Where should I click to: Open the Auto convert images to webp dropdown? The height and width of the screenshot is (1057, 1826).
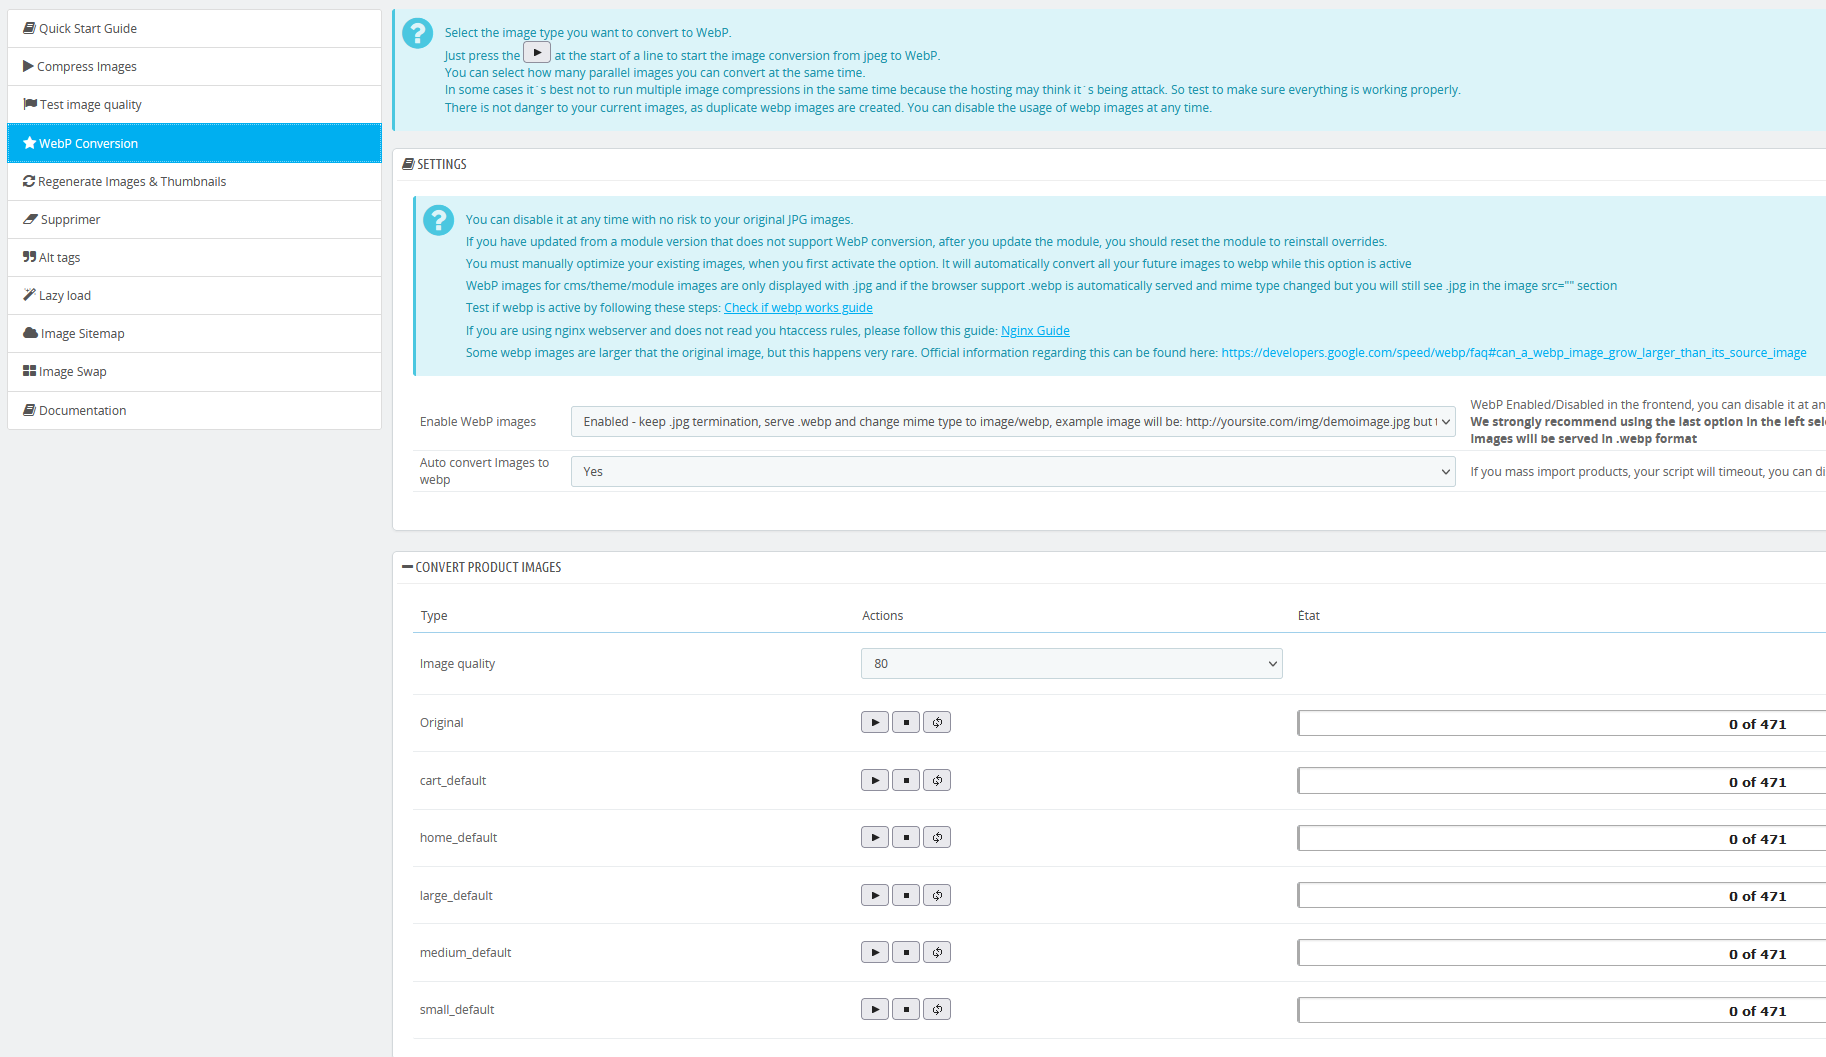coord(1013,472)
